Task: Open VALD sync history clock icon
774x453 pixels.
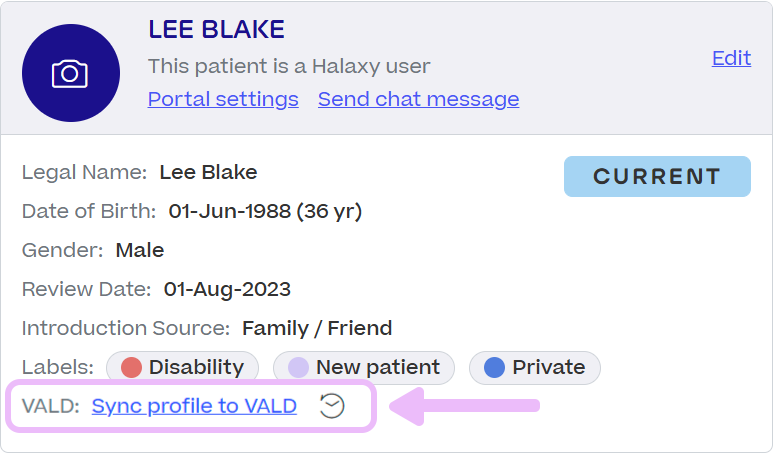Action: (x=332, y=407)
